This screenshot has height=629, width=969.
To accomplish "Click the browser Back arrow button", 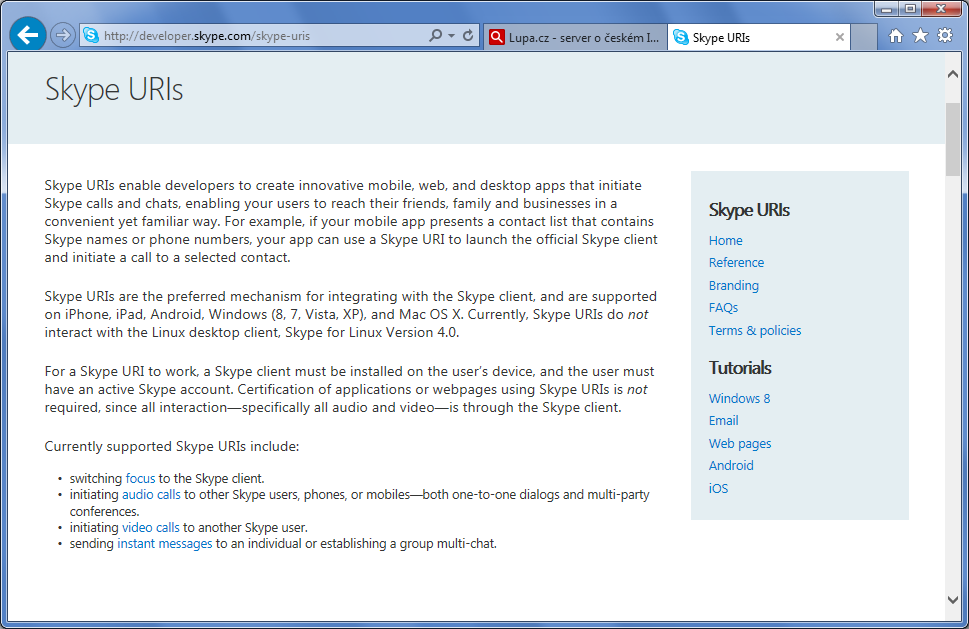I will pos(28,36).
